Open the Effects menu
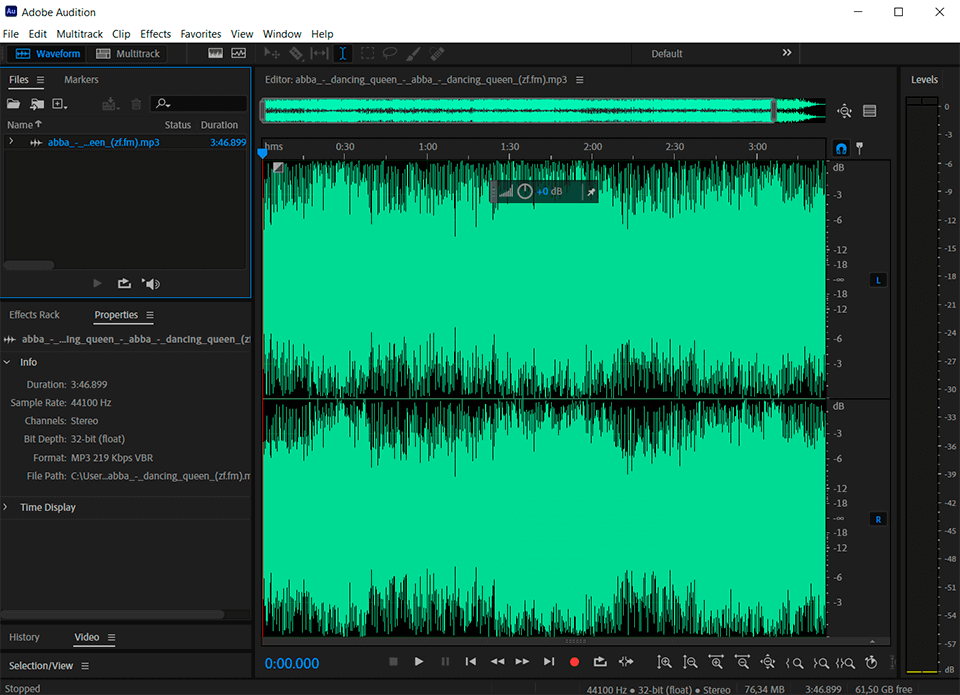 pos(155,33)
